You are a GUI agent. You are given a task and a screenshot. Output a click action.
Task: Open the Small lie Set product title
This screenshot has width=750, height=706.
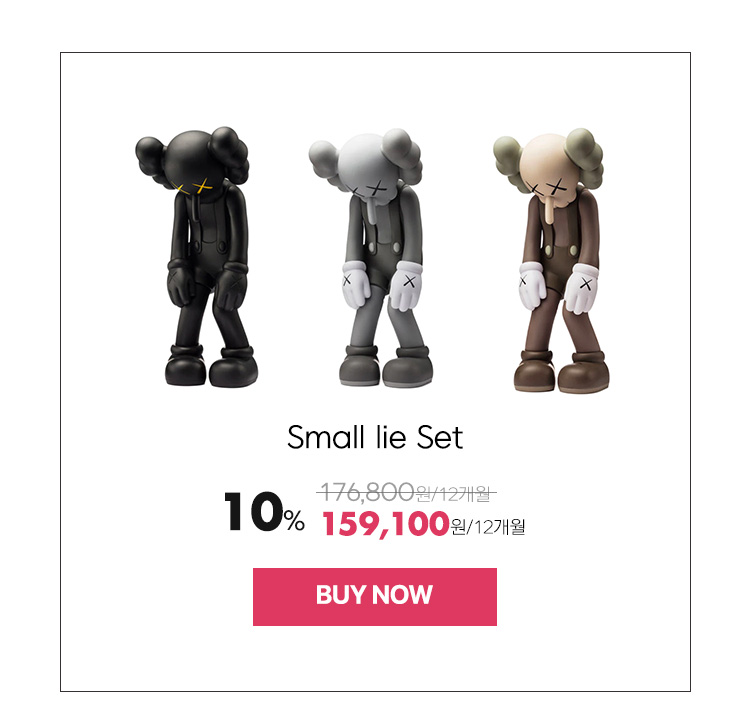375,437
